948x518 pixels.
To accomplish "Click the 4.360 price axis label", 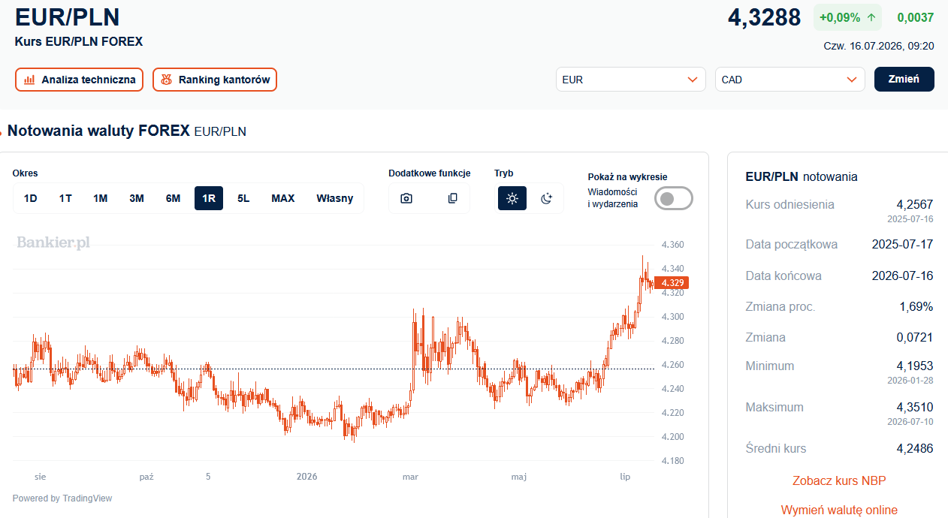I will coord(673,245).
